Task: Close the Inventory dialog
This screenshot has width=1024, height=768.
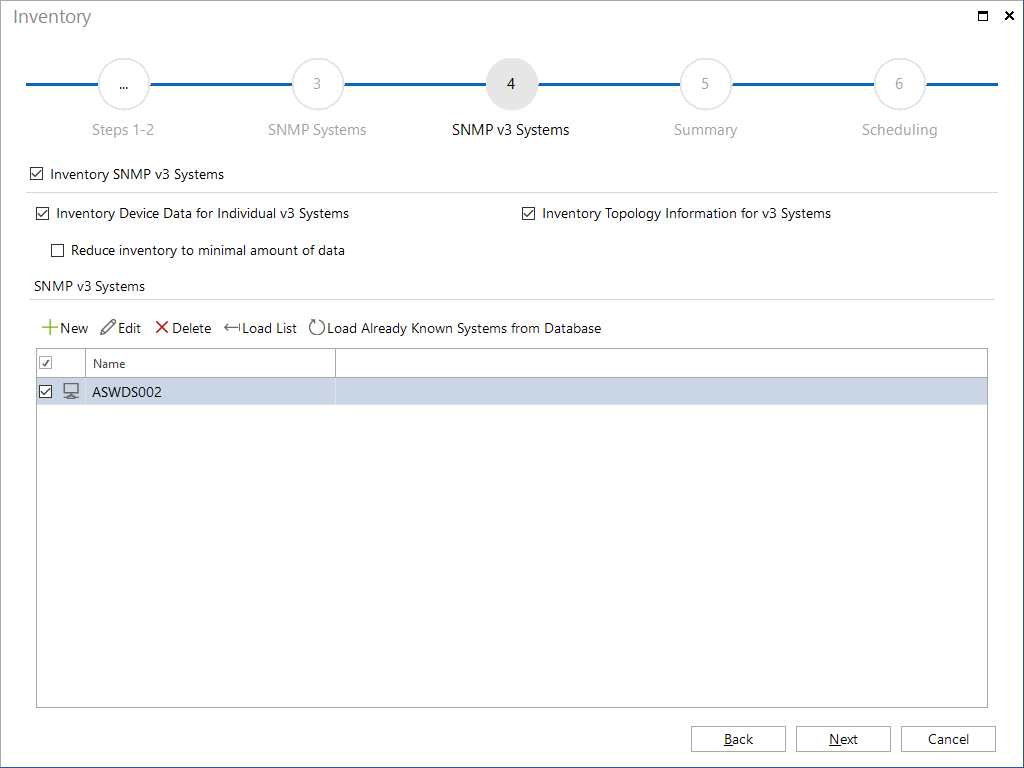Action: [1009, 16]
